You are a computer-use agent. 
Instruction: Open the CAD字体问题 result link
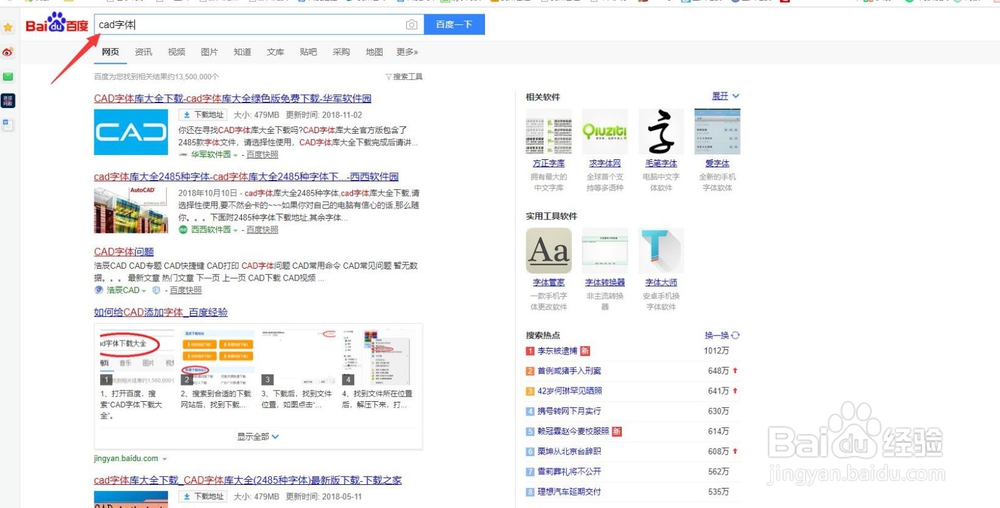click(124, 252)
